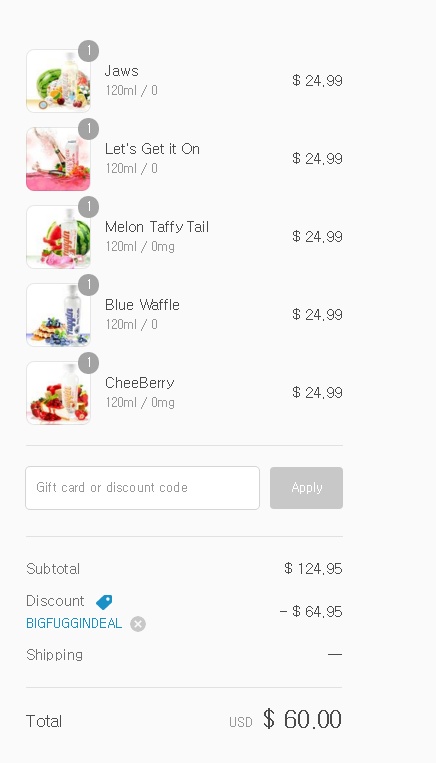Click the quantity badge on Blue Waffle

tap(89, 285)
